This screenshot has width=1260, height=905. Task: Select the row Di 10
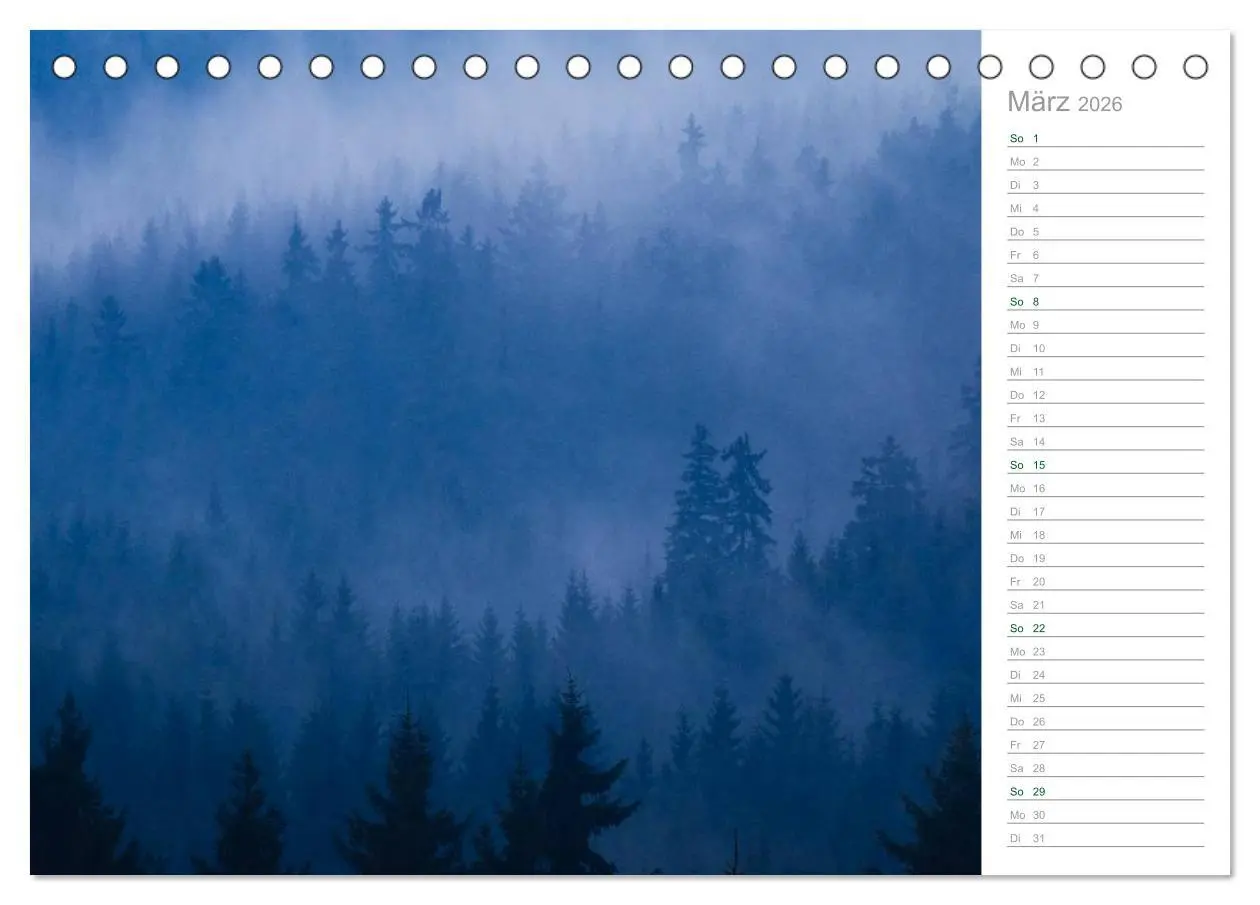point(1105,348)
